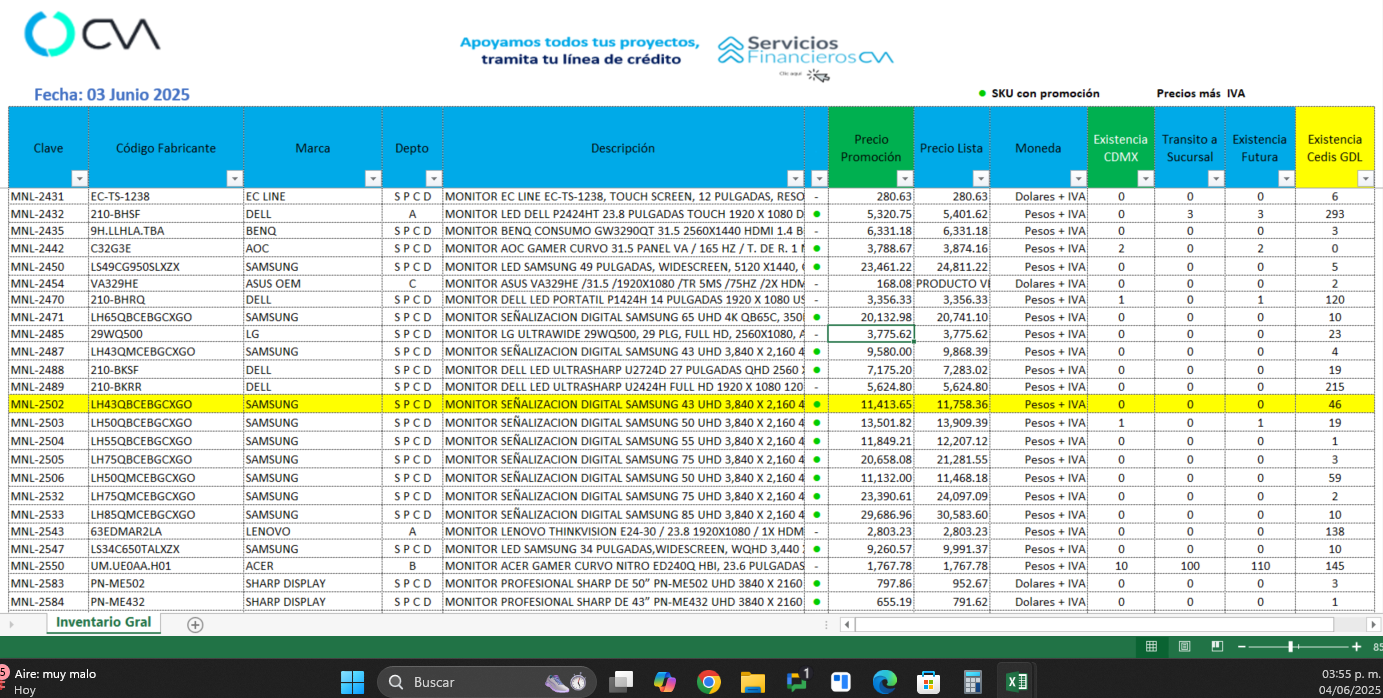Switch to the Inventario Gral sheet tab

click(103, 623)
